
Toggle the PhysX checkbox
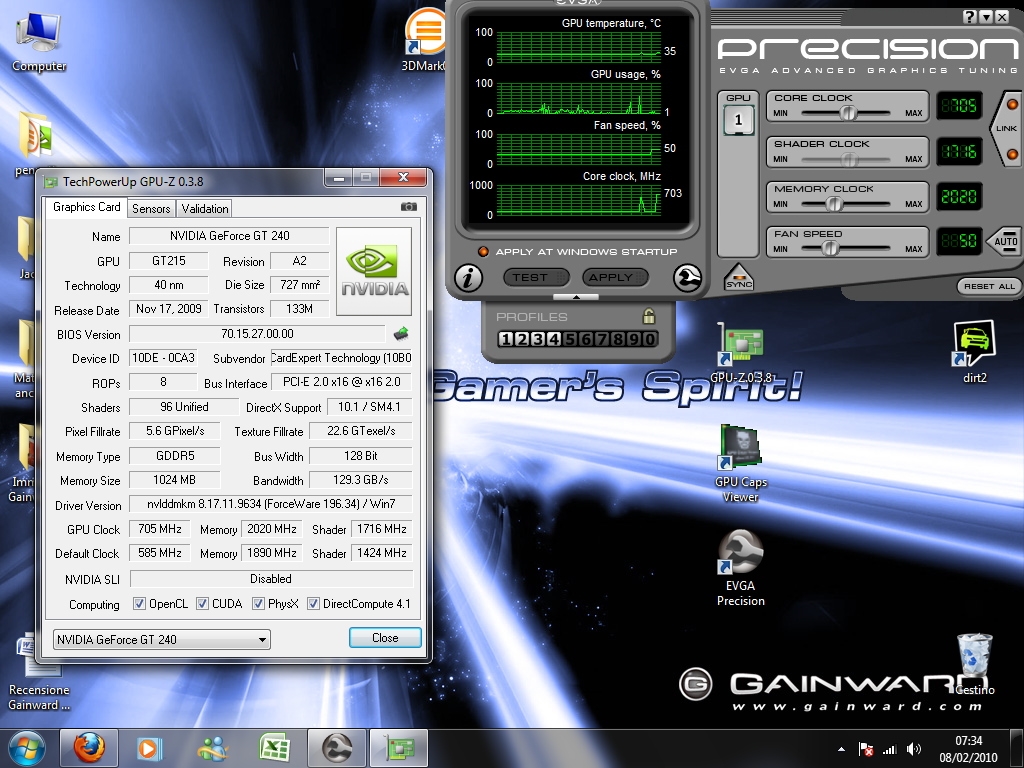258,604
